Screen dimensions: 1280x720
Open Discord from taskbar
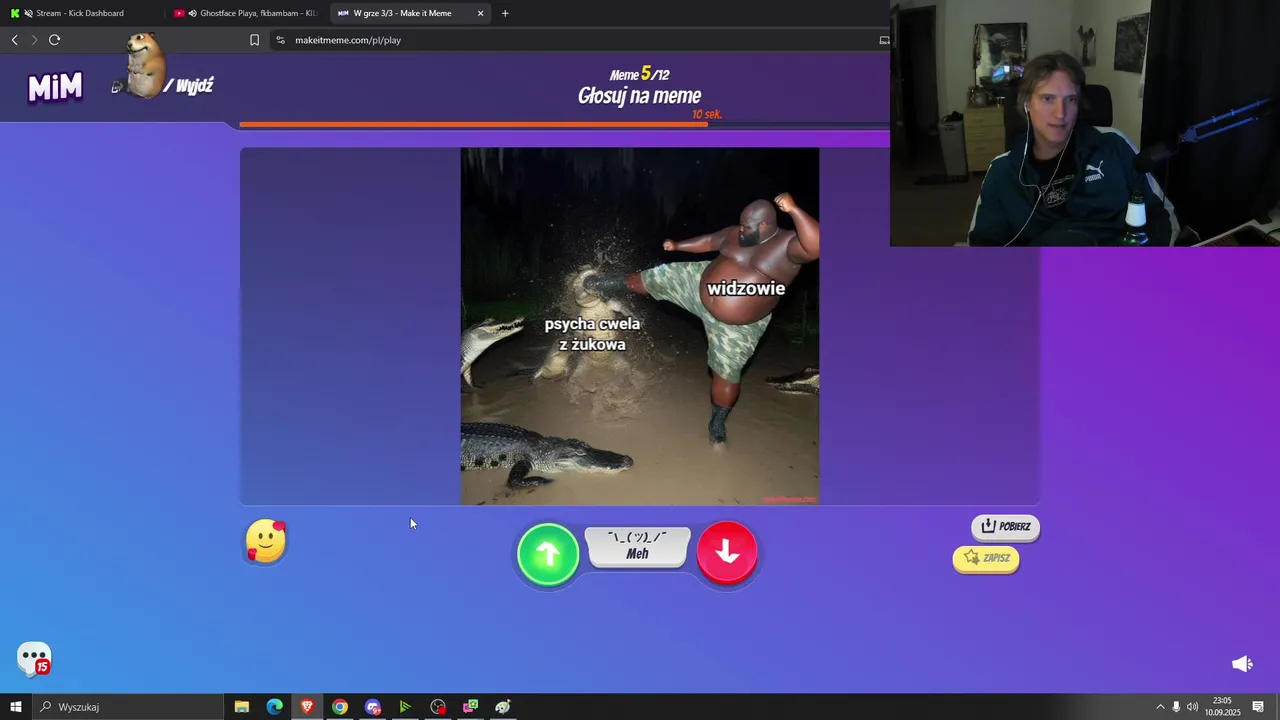373,707
